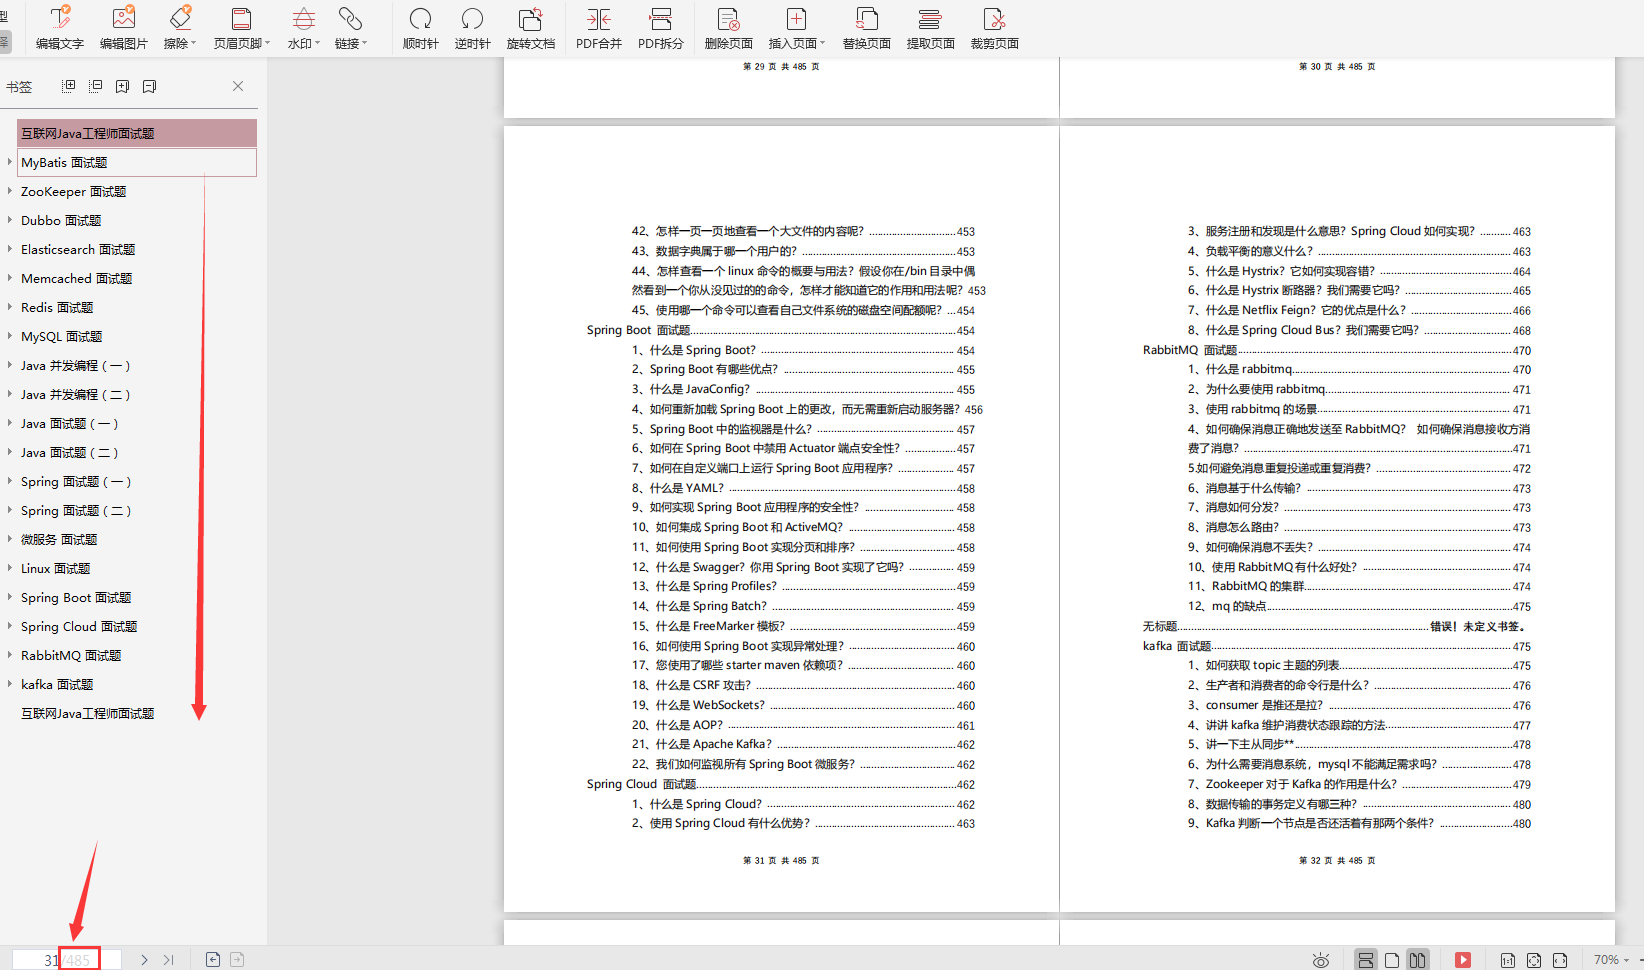This screenshot has height=970, width=1644.
Task: Activate the 擦除 erase tool
Action: [x=180, y=28]
